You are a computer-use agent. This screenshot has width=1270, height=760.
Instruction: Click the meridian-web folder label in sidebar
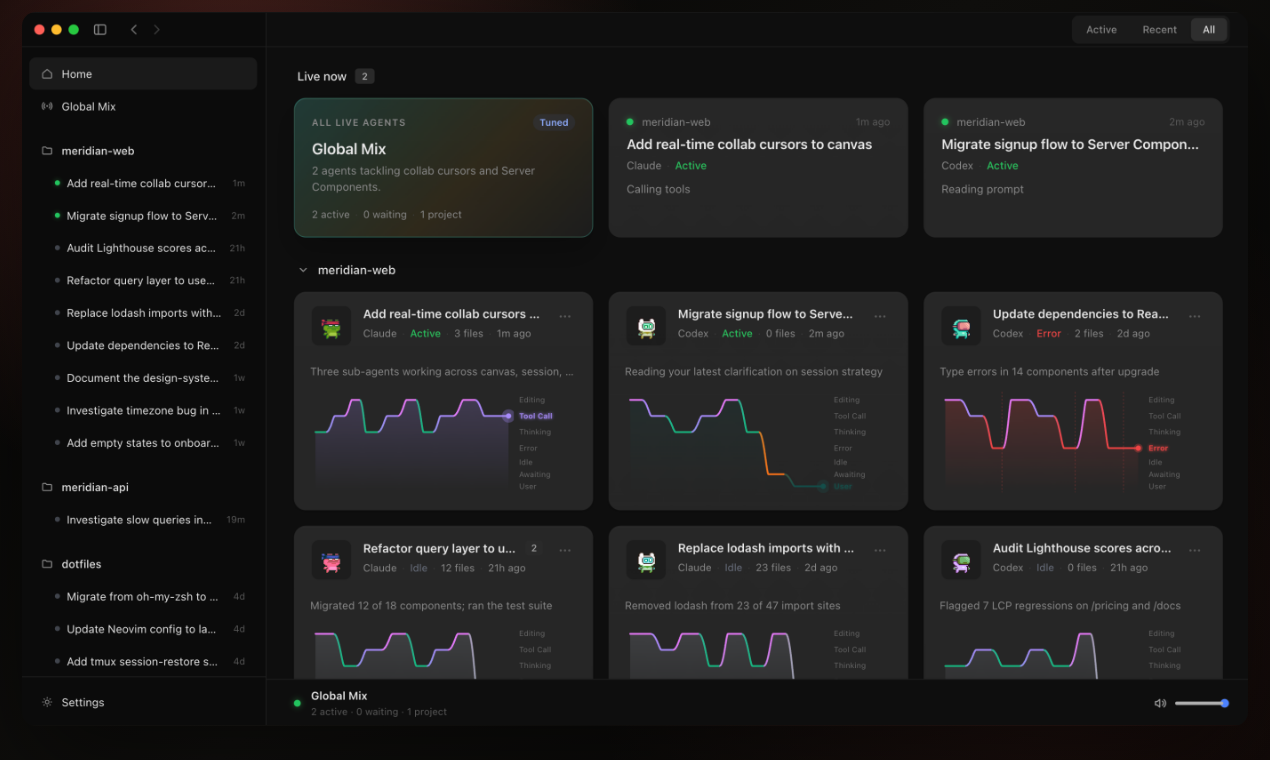[98, 151]
